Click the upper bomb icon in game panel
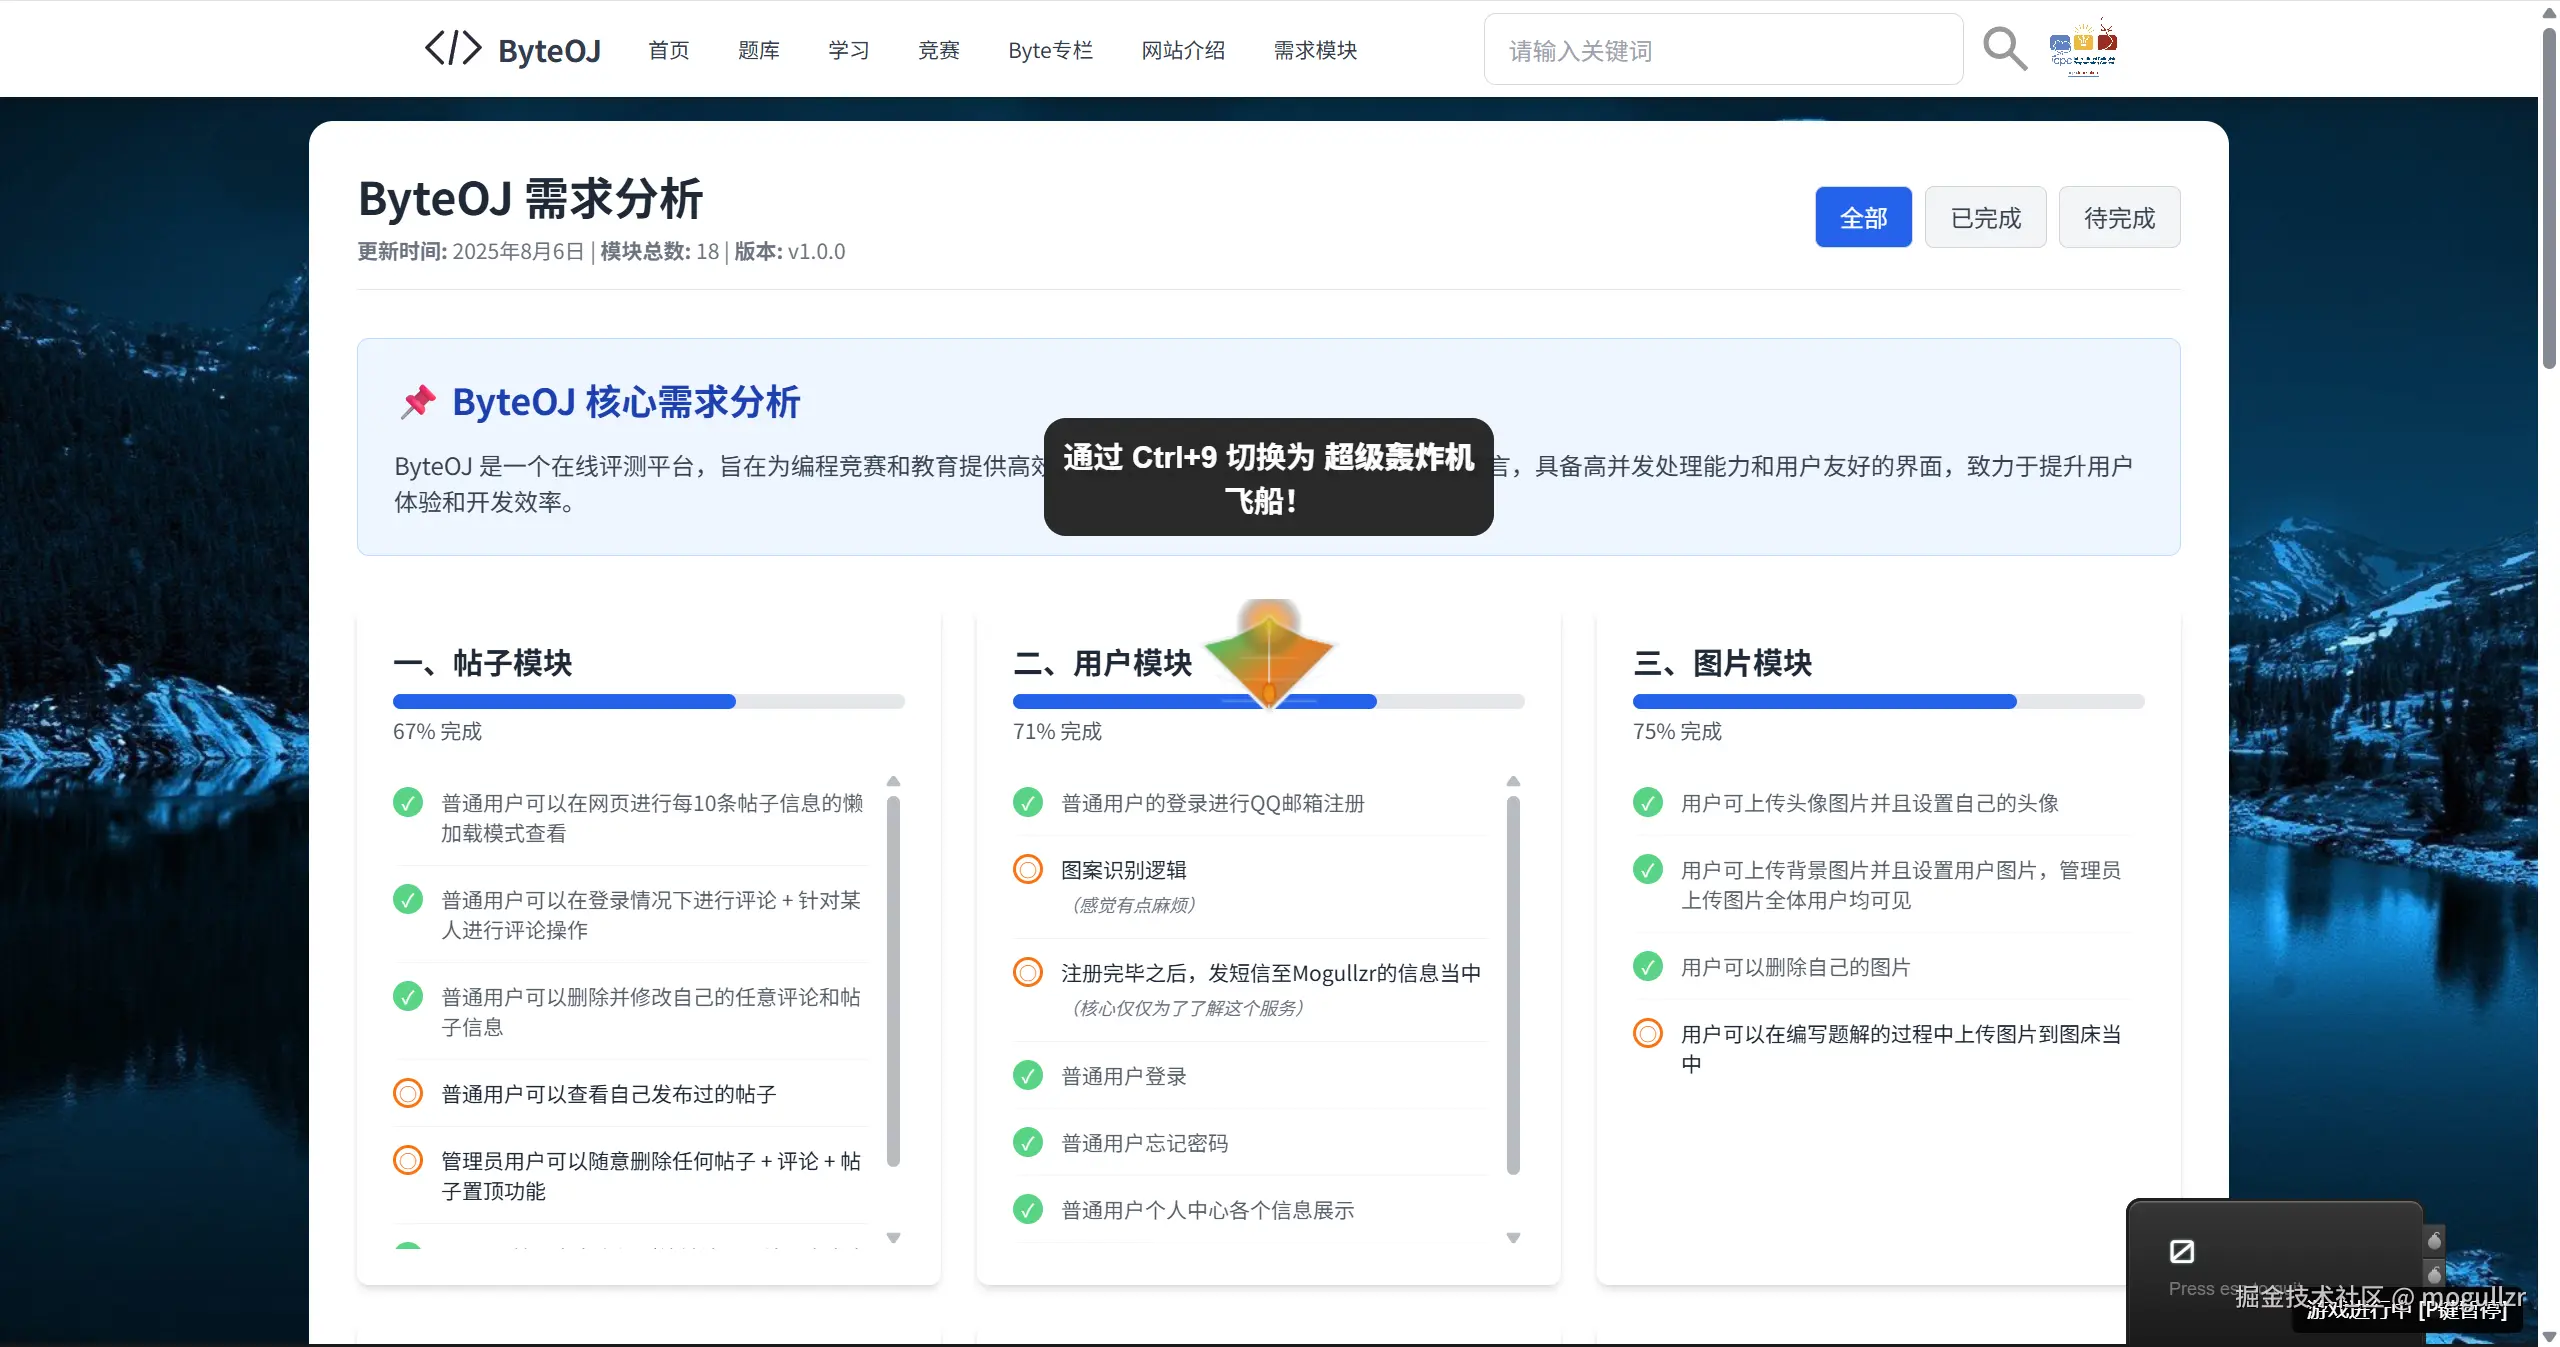The width and height of the screenshot is (2560, 1347). 2434,1240
